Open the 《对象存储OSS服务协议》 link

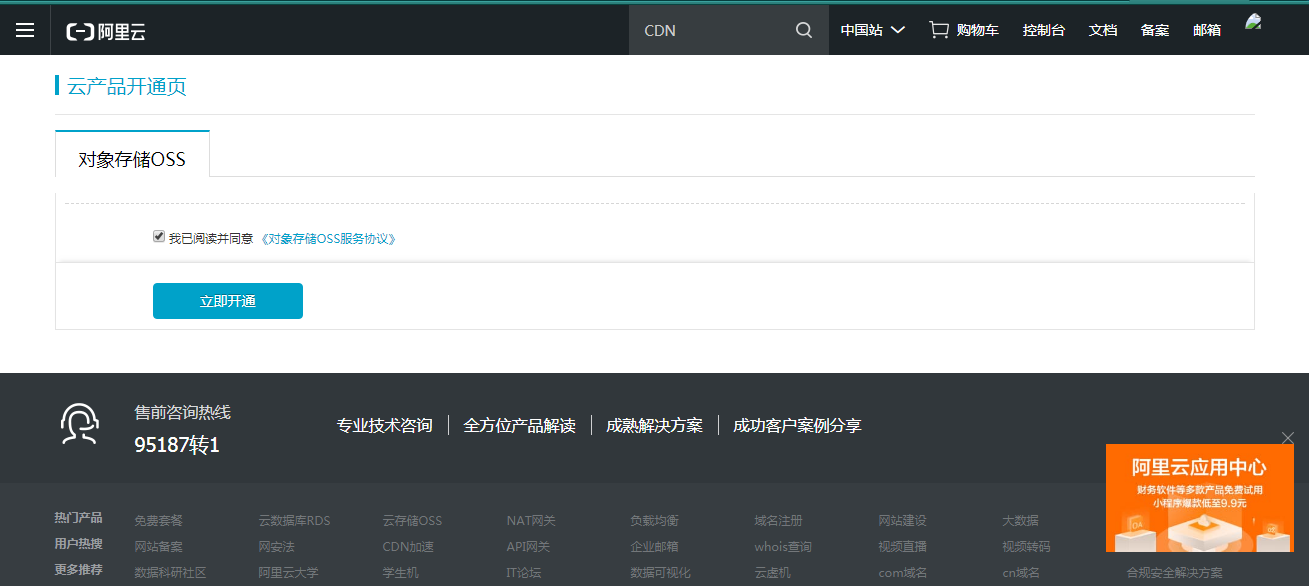(329, 239)
